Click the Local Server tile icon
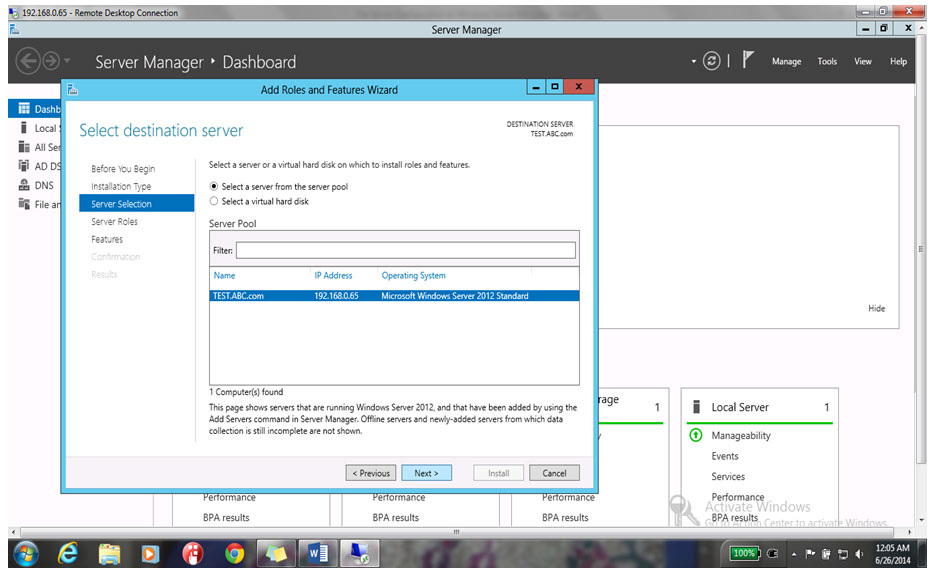936x578 pixels. [696, 407]
